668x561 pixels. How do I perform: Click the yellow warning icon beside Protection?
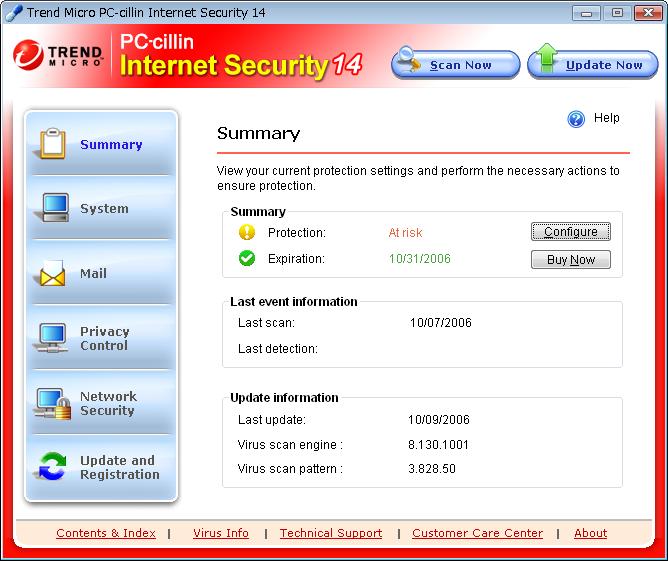click(247, 232)
